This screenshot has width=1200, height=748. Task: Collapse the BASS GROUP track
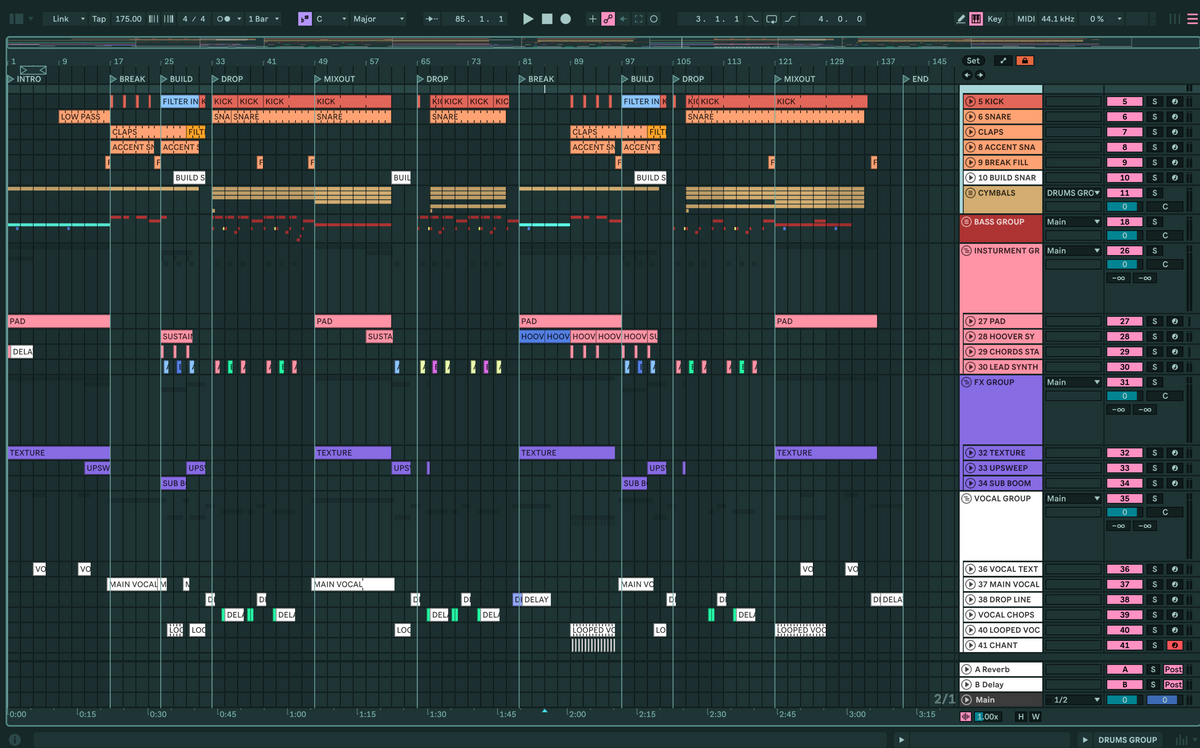pyautogui.click(x=967, y=222)
